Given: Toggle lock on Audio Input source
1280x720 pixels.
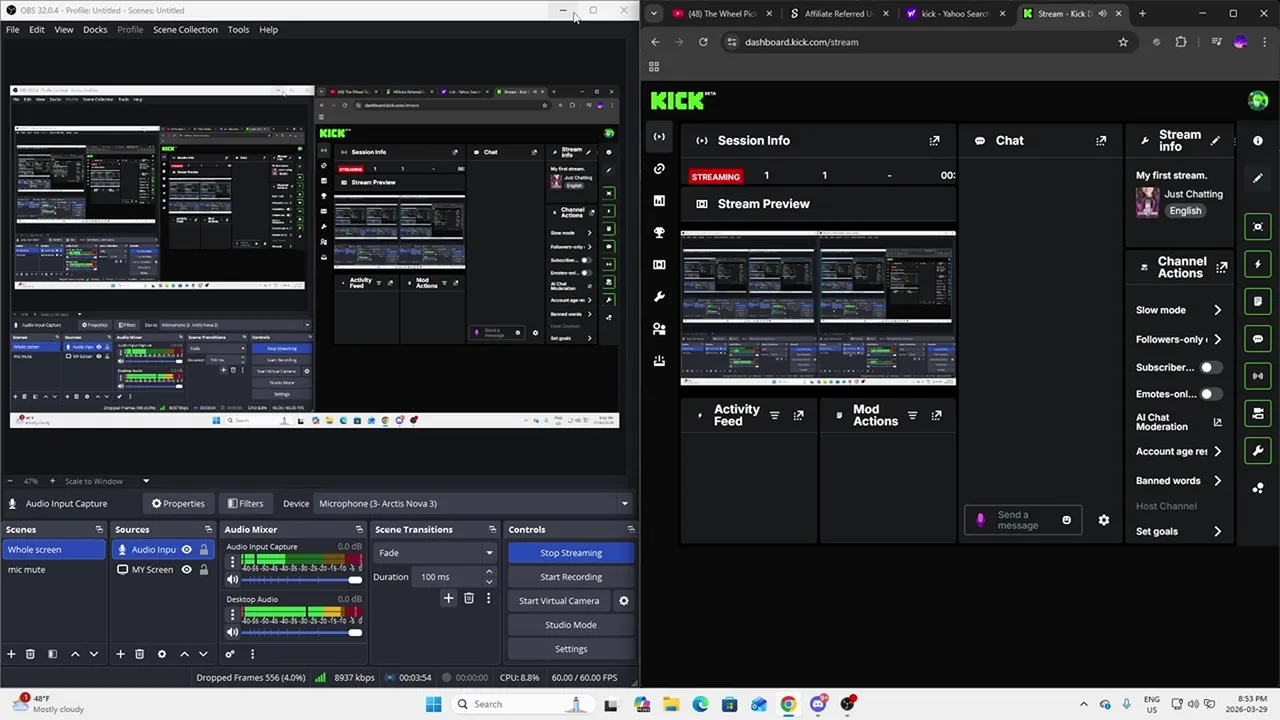Looking at the screenshot, I should coord(204,549).
